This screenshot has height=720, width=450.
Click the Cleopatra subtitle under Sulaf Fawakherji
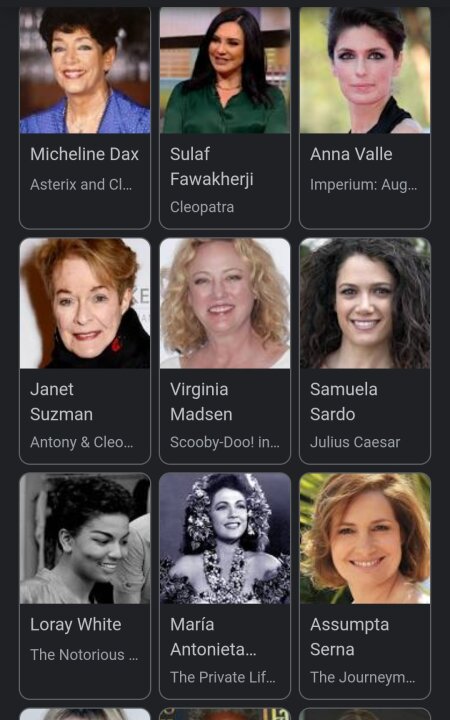pos(202,207)
